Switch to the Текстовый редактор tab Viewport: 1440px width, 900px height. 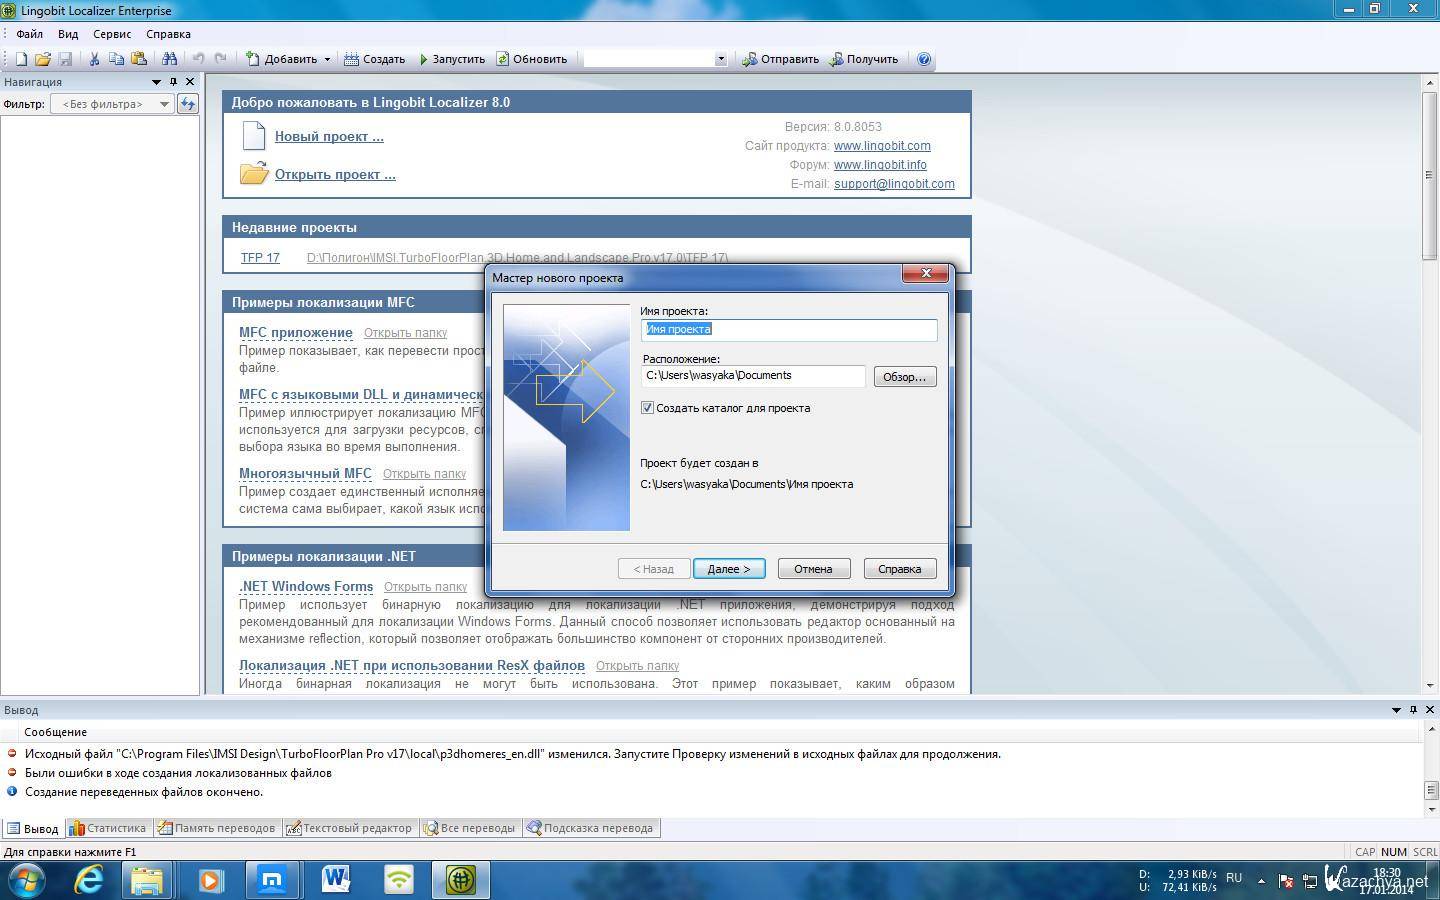tap(349, 829)
